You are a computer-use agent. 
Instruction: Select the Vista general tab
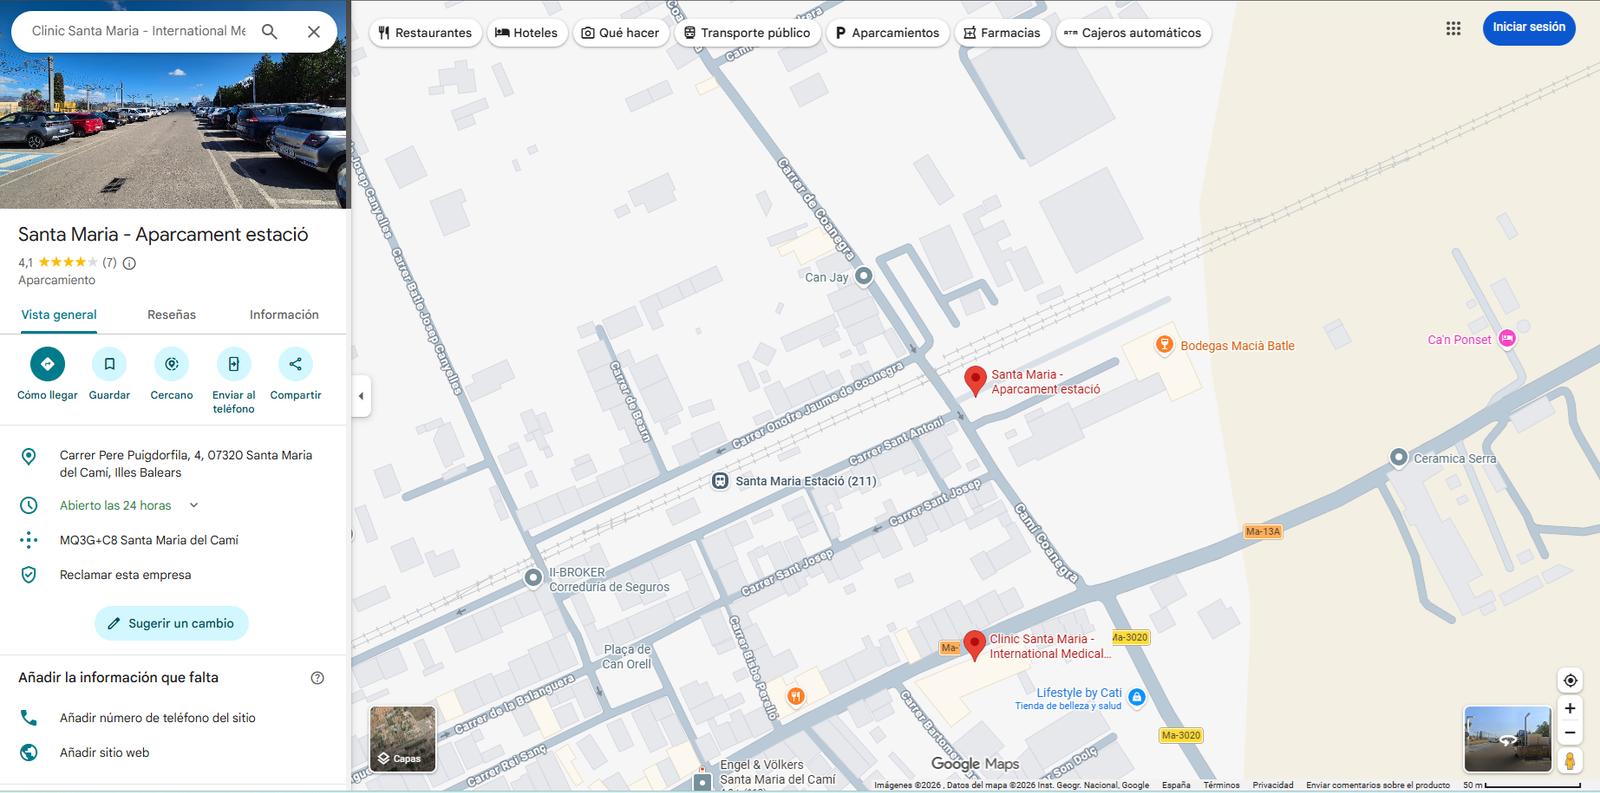coord(59,314)
